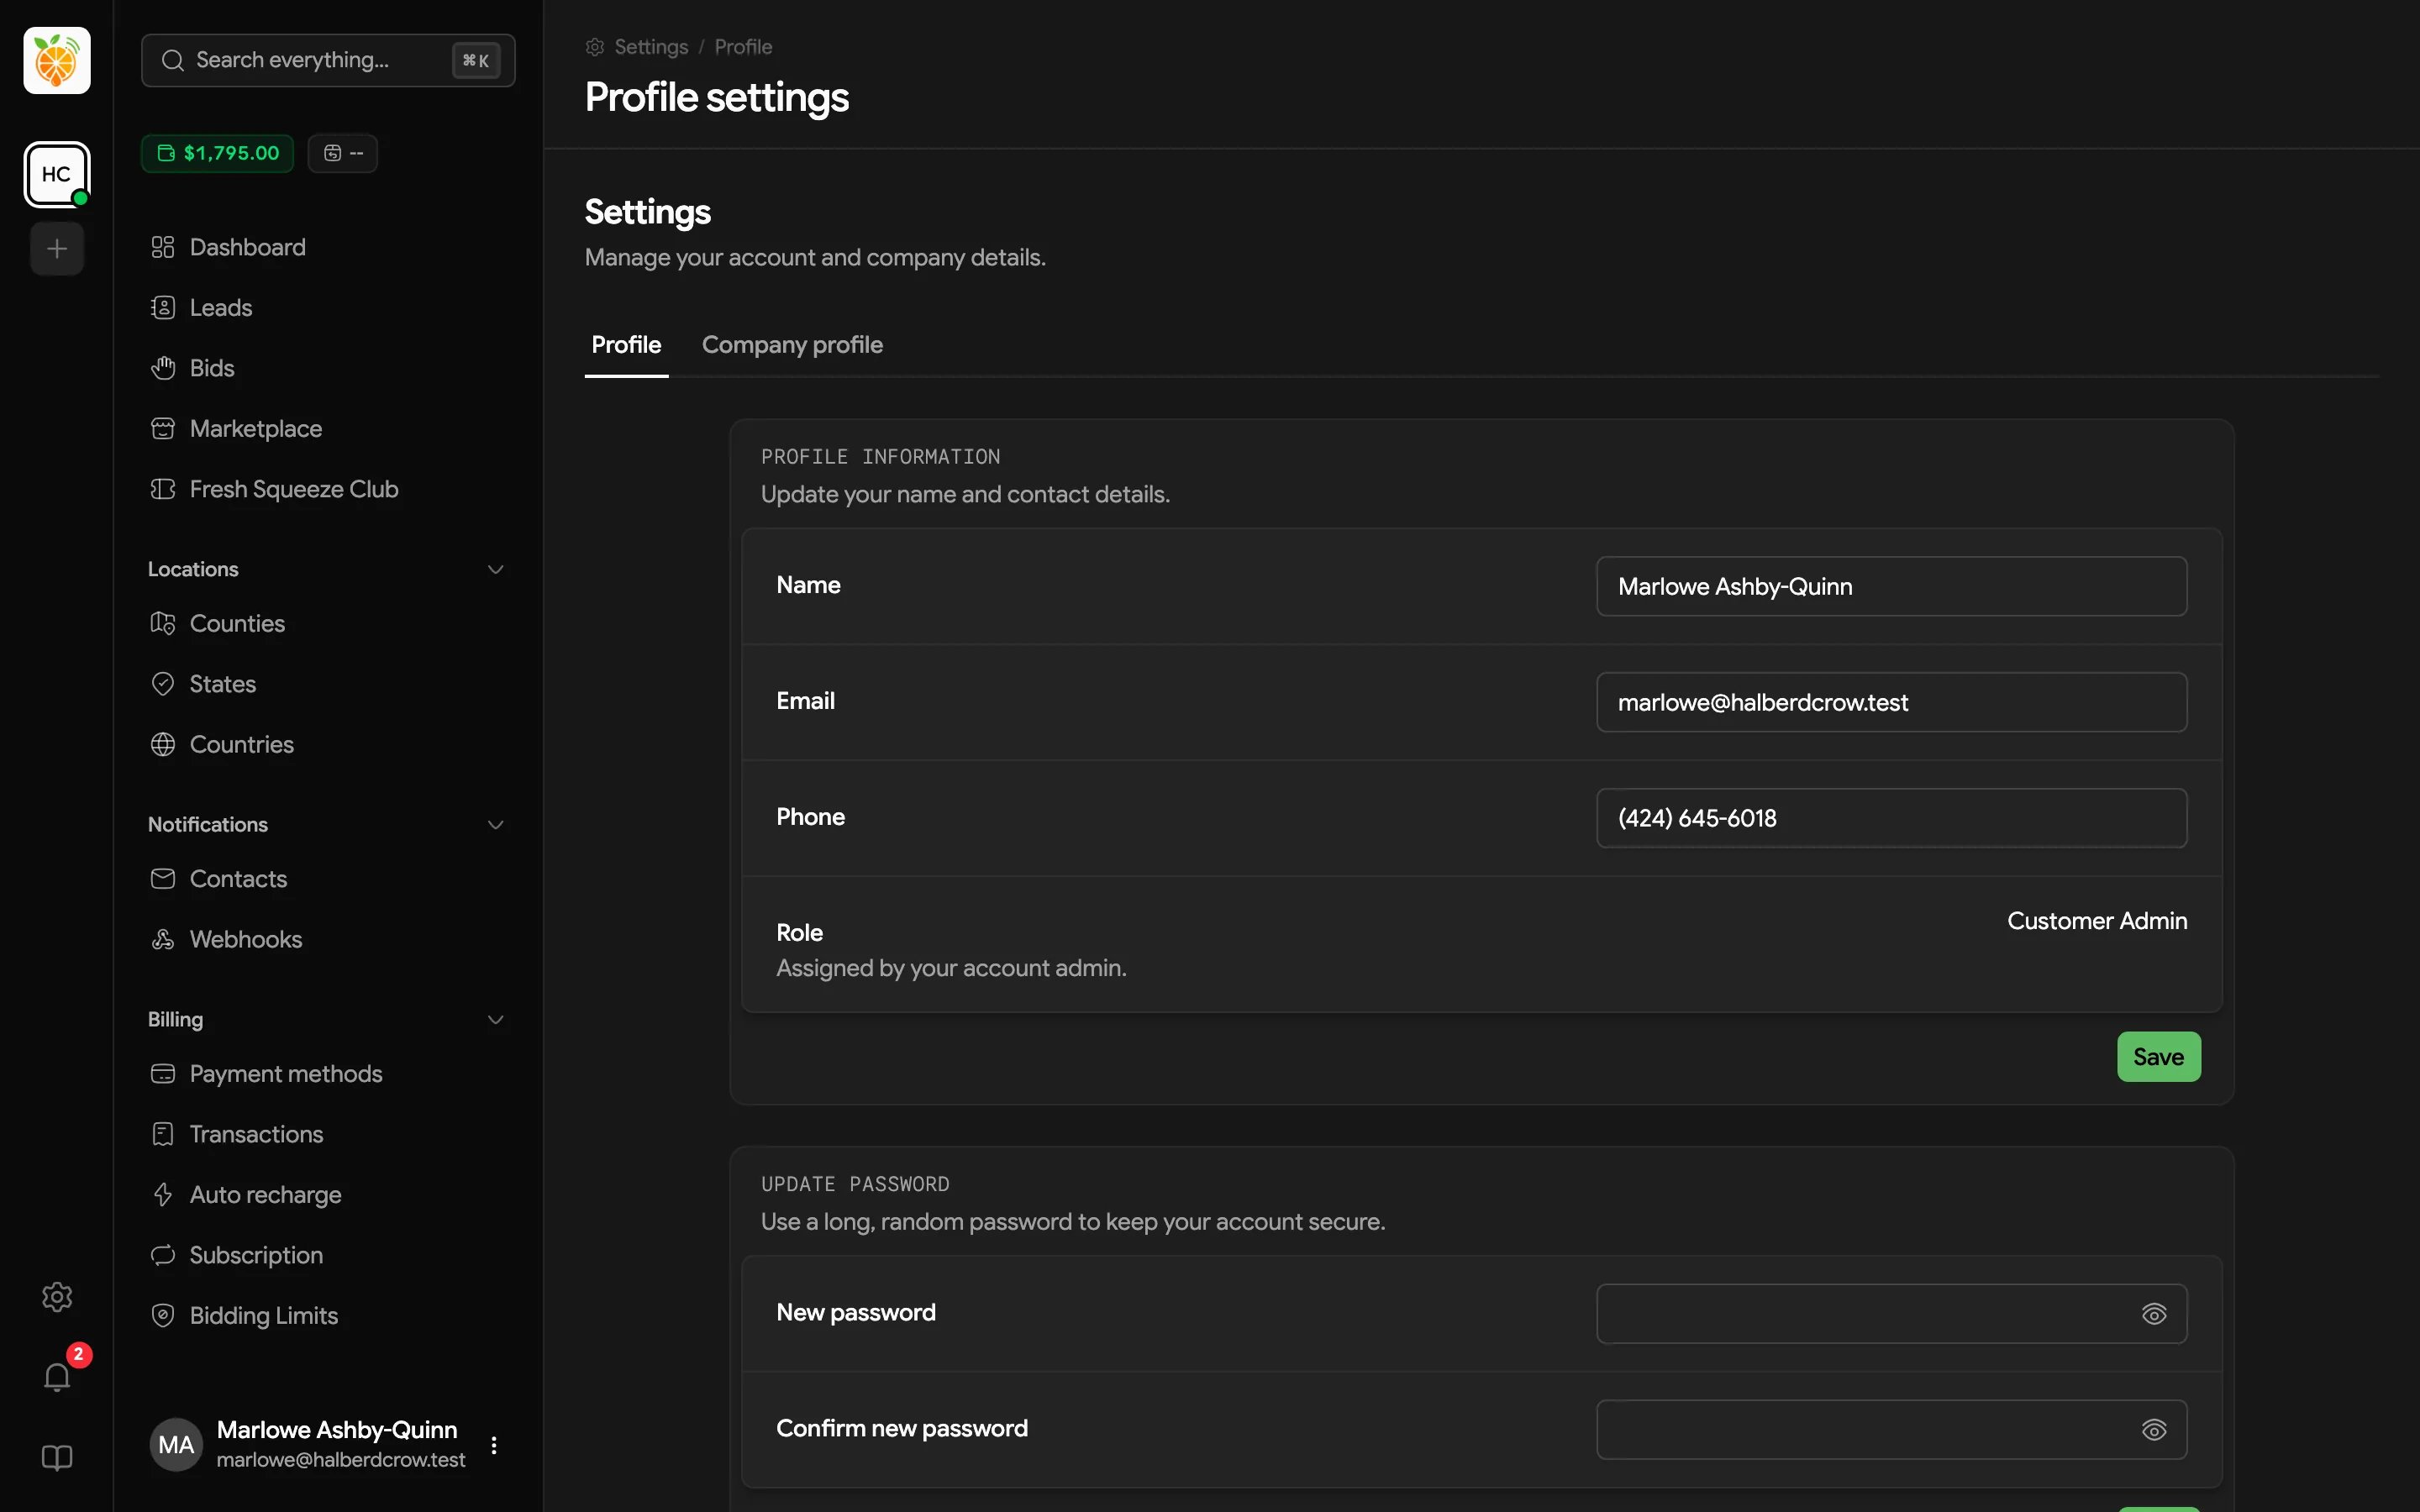This screenshot has height=1512, width=2420.
Task: Switch to the Profile tab
Action: point(626,345)
